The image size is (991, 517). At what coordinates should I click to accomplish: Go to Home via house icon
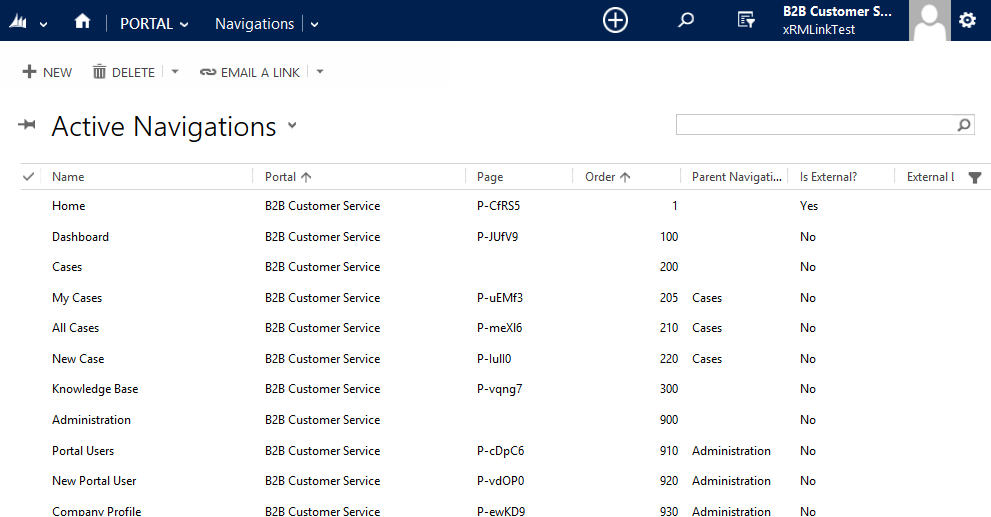pos(82,21)
